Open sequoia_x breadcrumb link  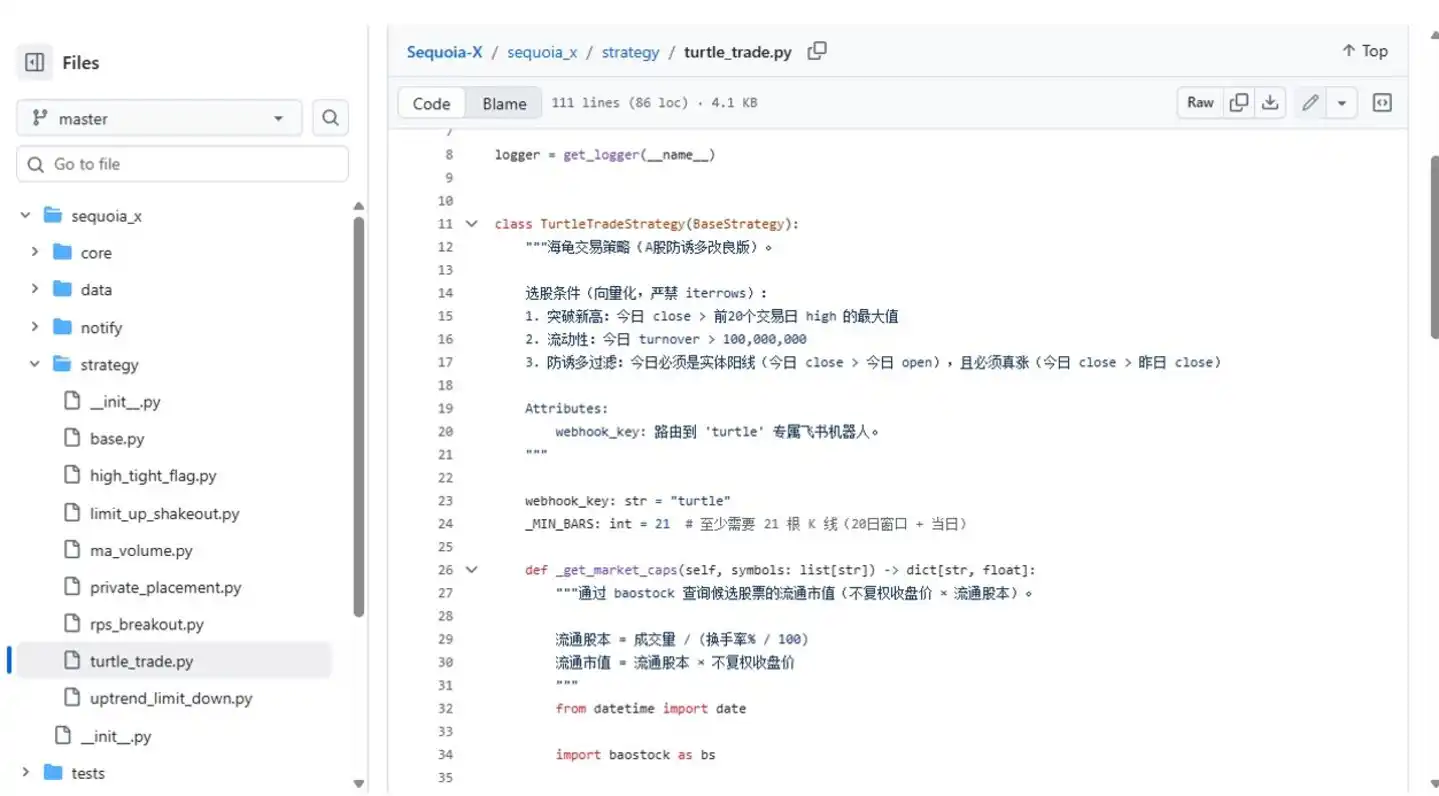pos(542,52)
